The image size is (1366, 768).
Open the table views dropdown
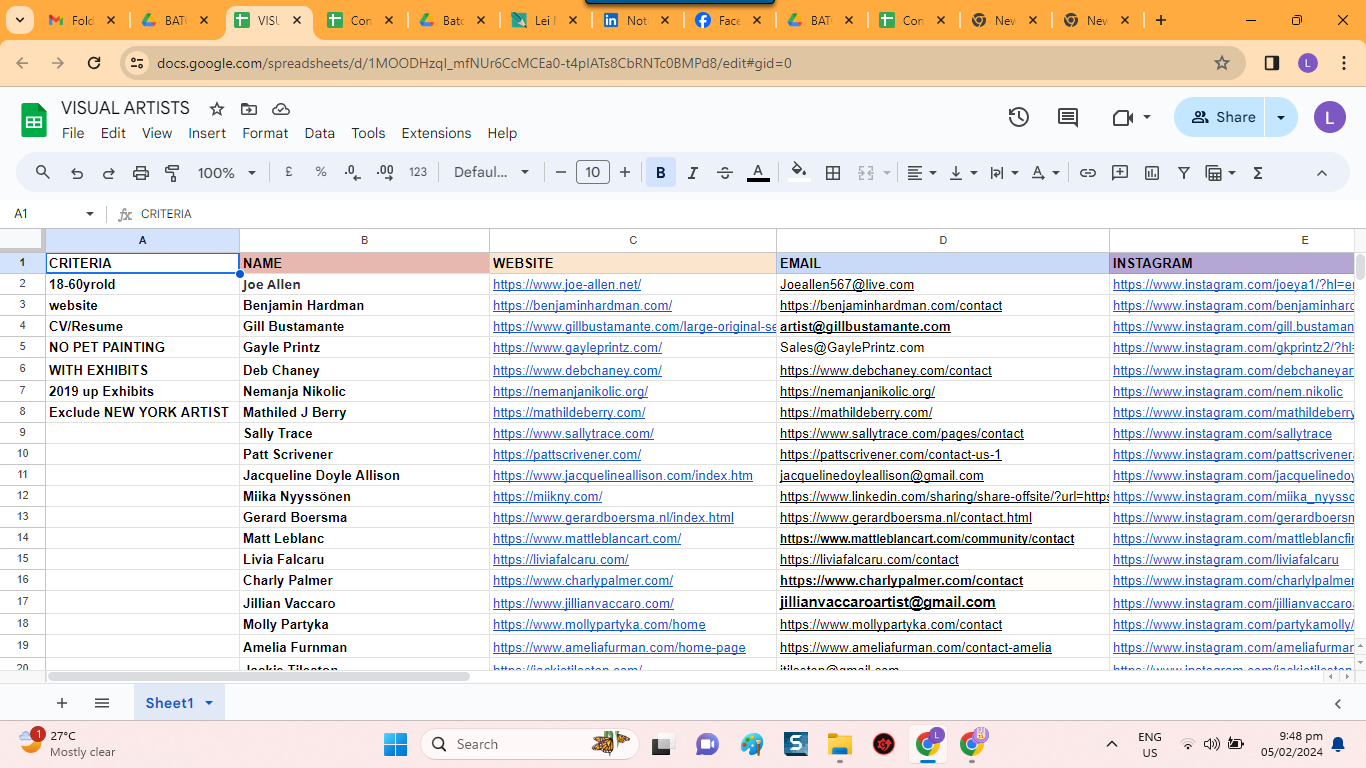pos(1220,172)
